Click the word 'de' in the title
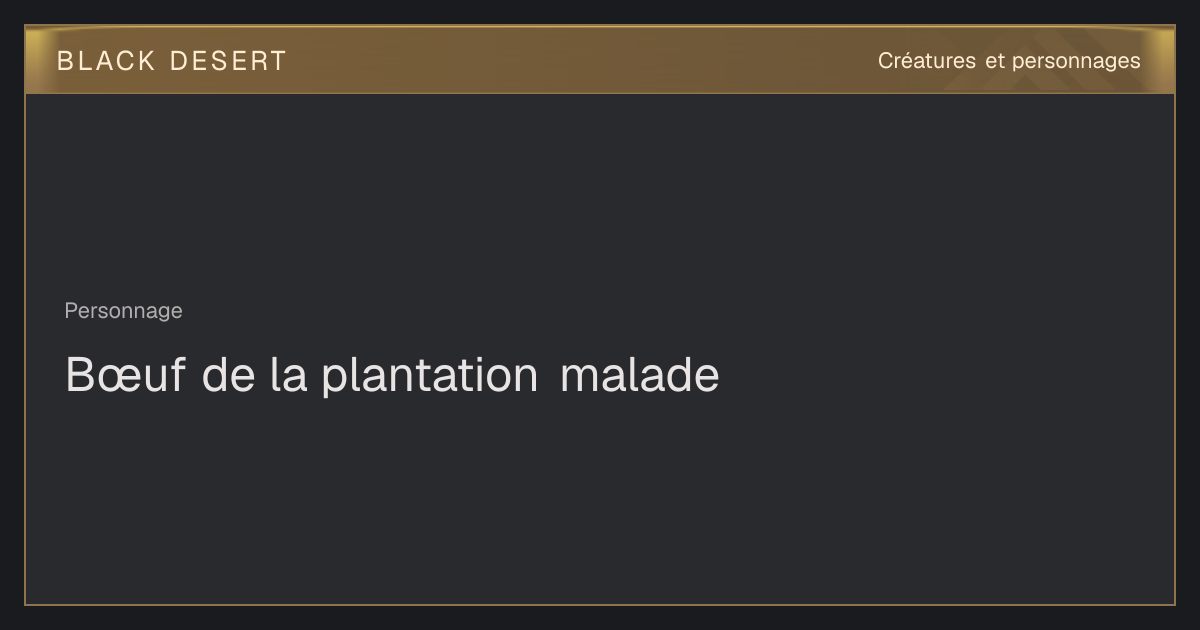This screenshot has height=630, width=1200. pyautogui.click(x=228, y=376)
